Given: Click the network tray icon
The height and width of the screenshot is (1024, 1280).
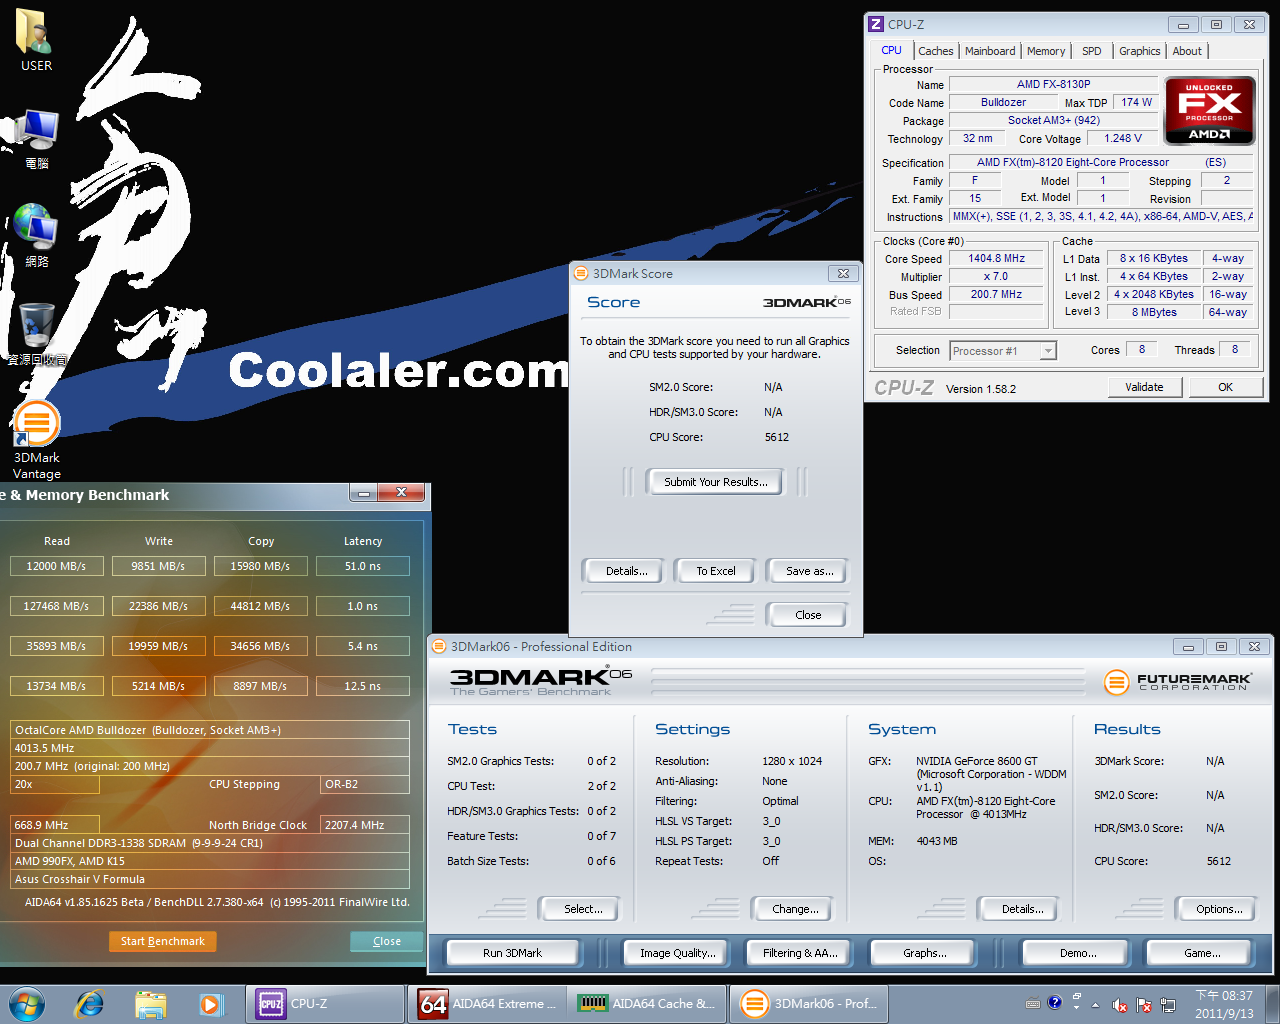Looking at the screenshot, I should tap(1167, 1005).
